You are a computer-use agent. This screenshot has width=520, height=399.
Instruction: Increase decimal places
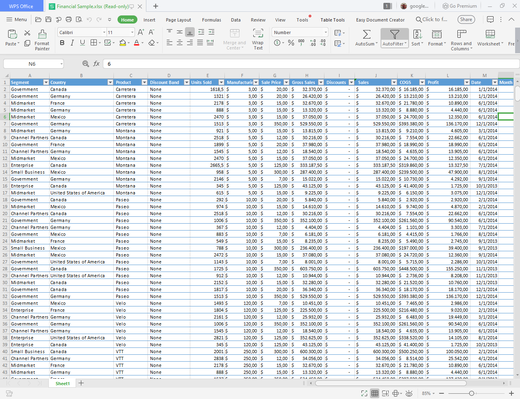tap(313, 43)
